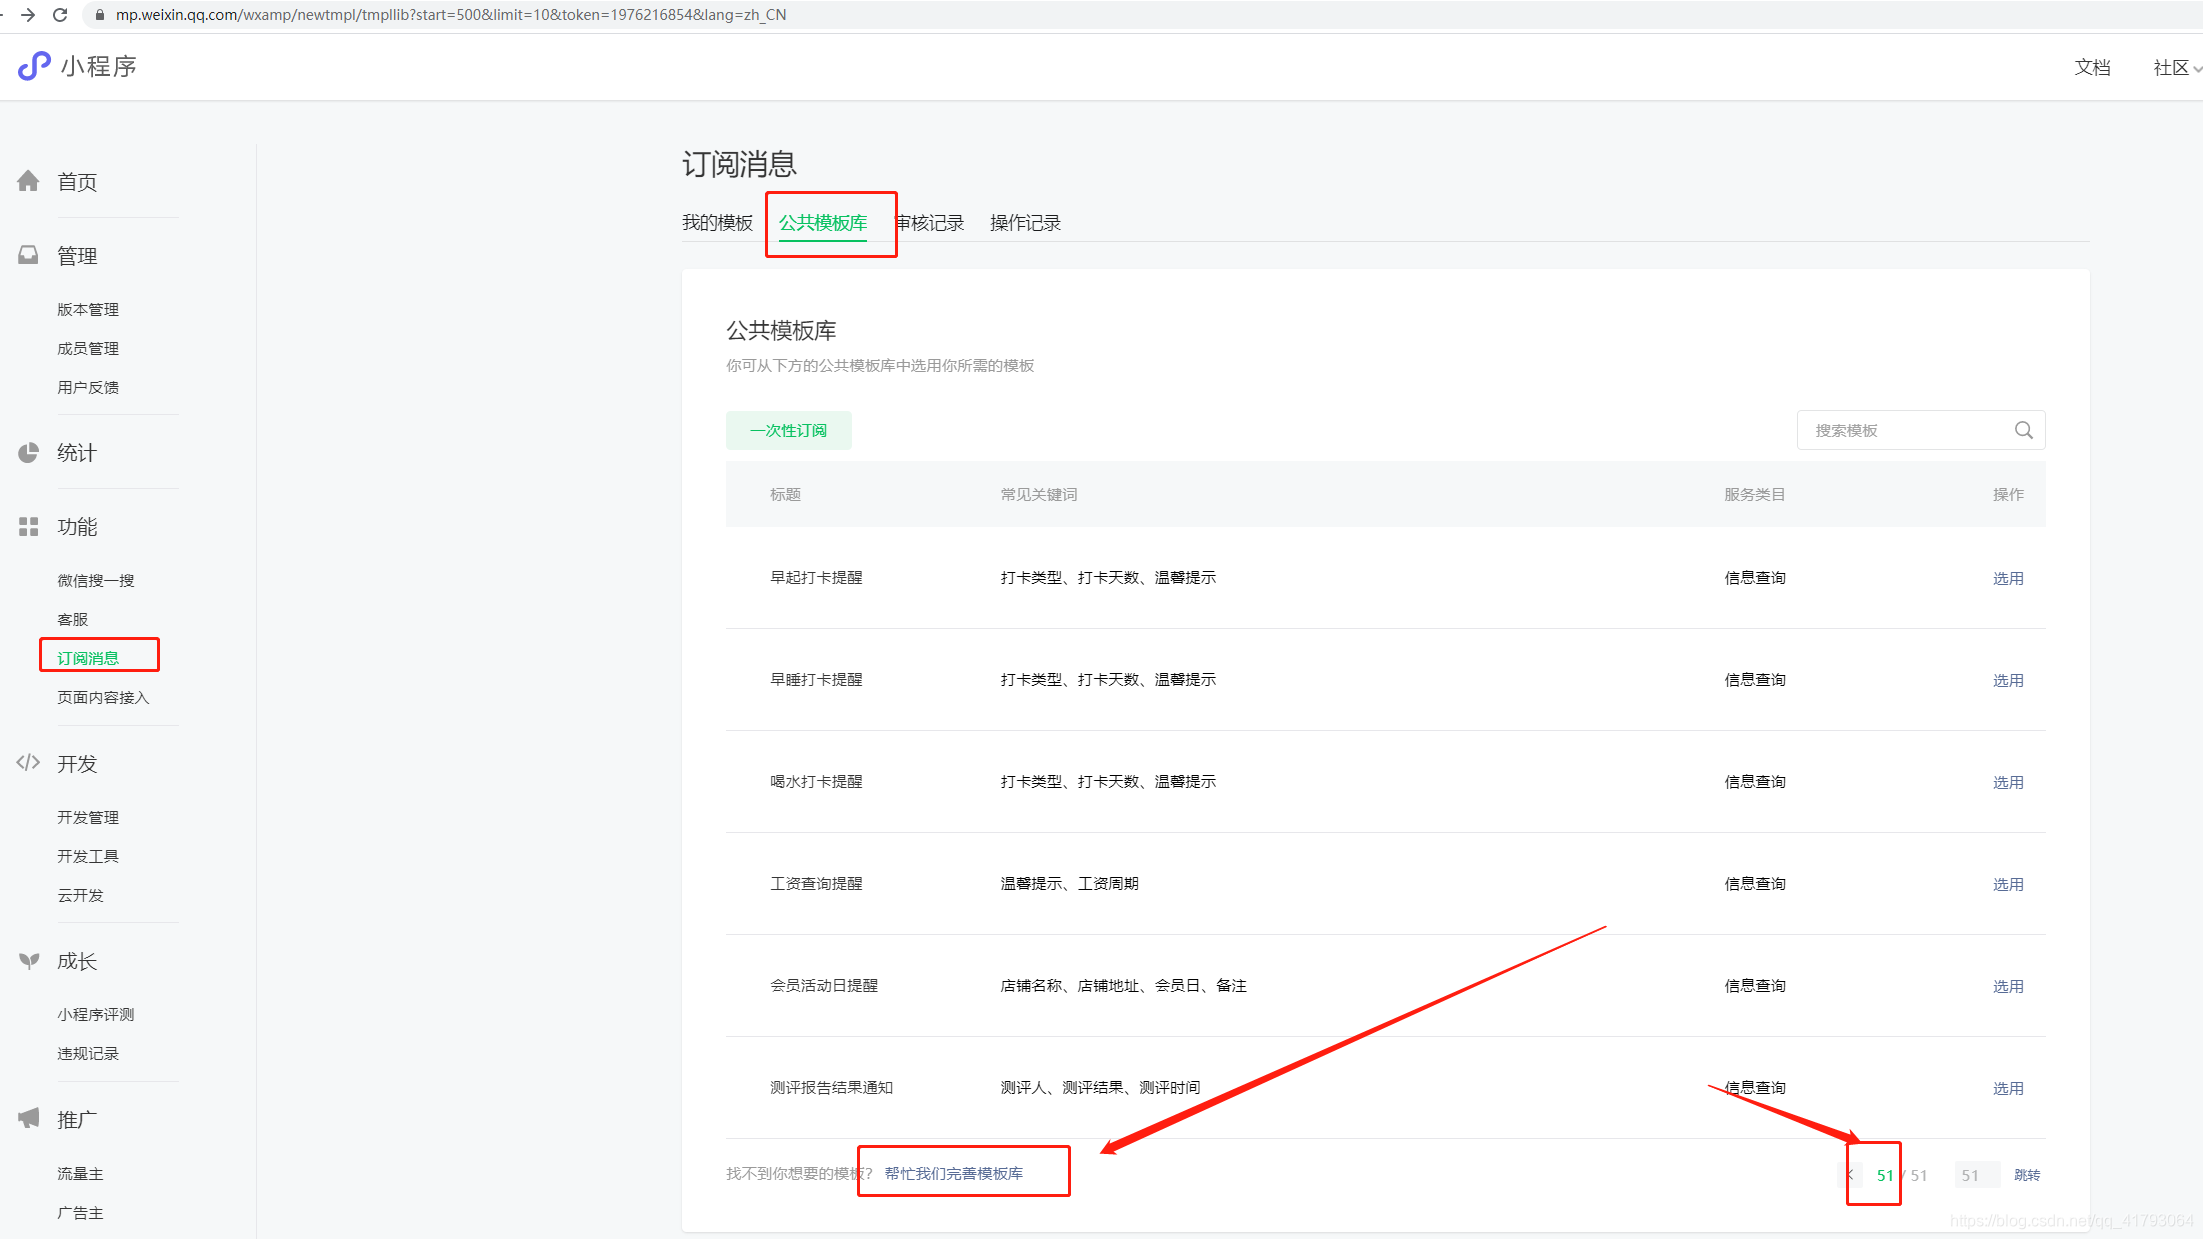
Task: Select the 公共模板库 tab
Action: [x=823, y=223]
